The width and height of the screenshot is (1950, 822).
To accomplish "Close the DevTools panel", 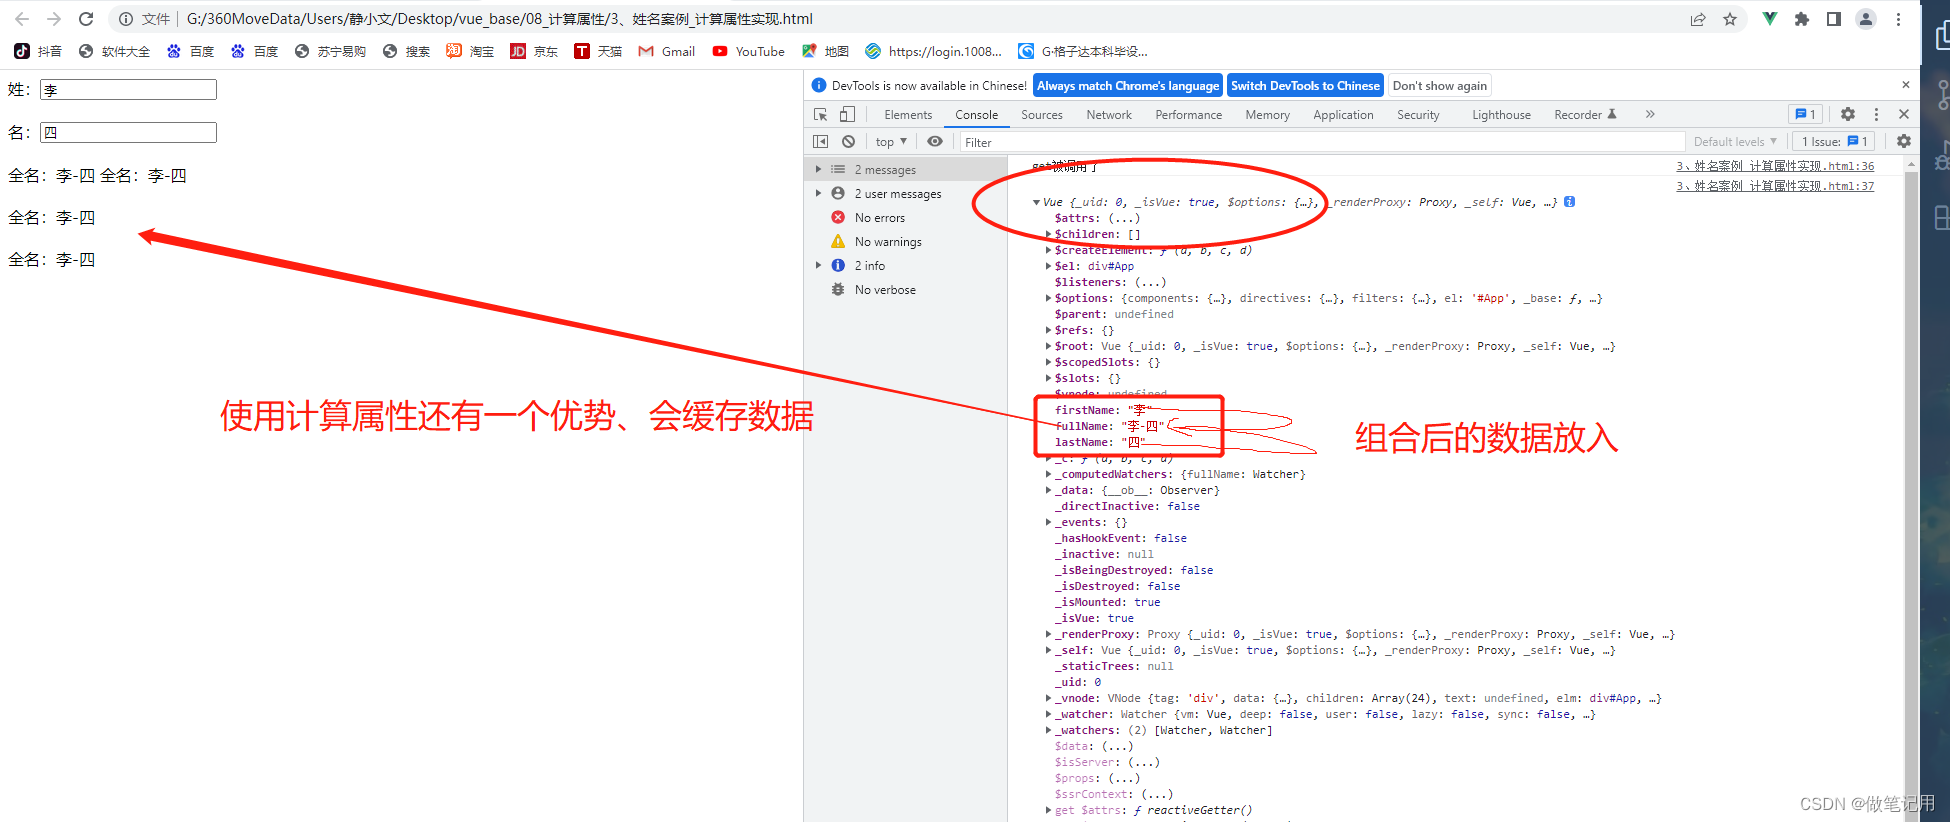I will click(1904, 114).
